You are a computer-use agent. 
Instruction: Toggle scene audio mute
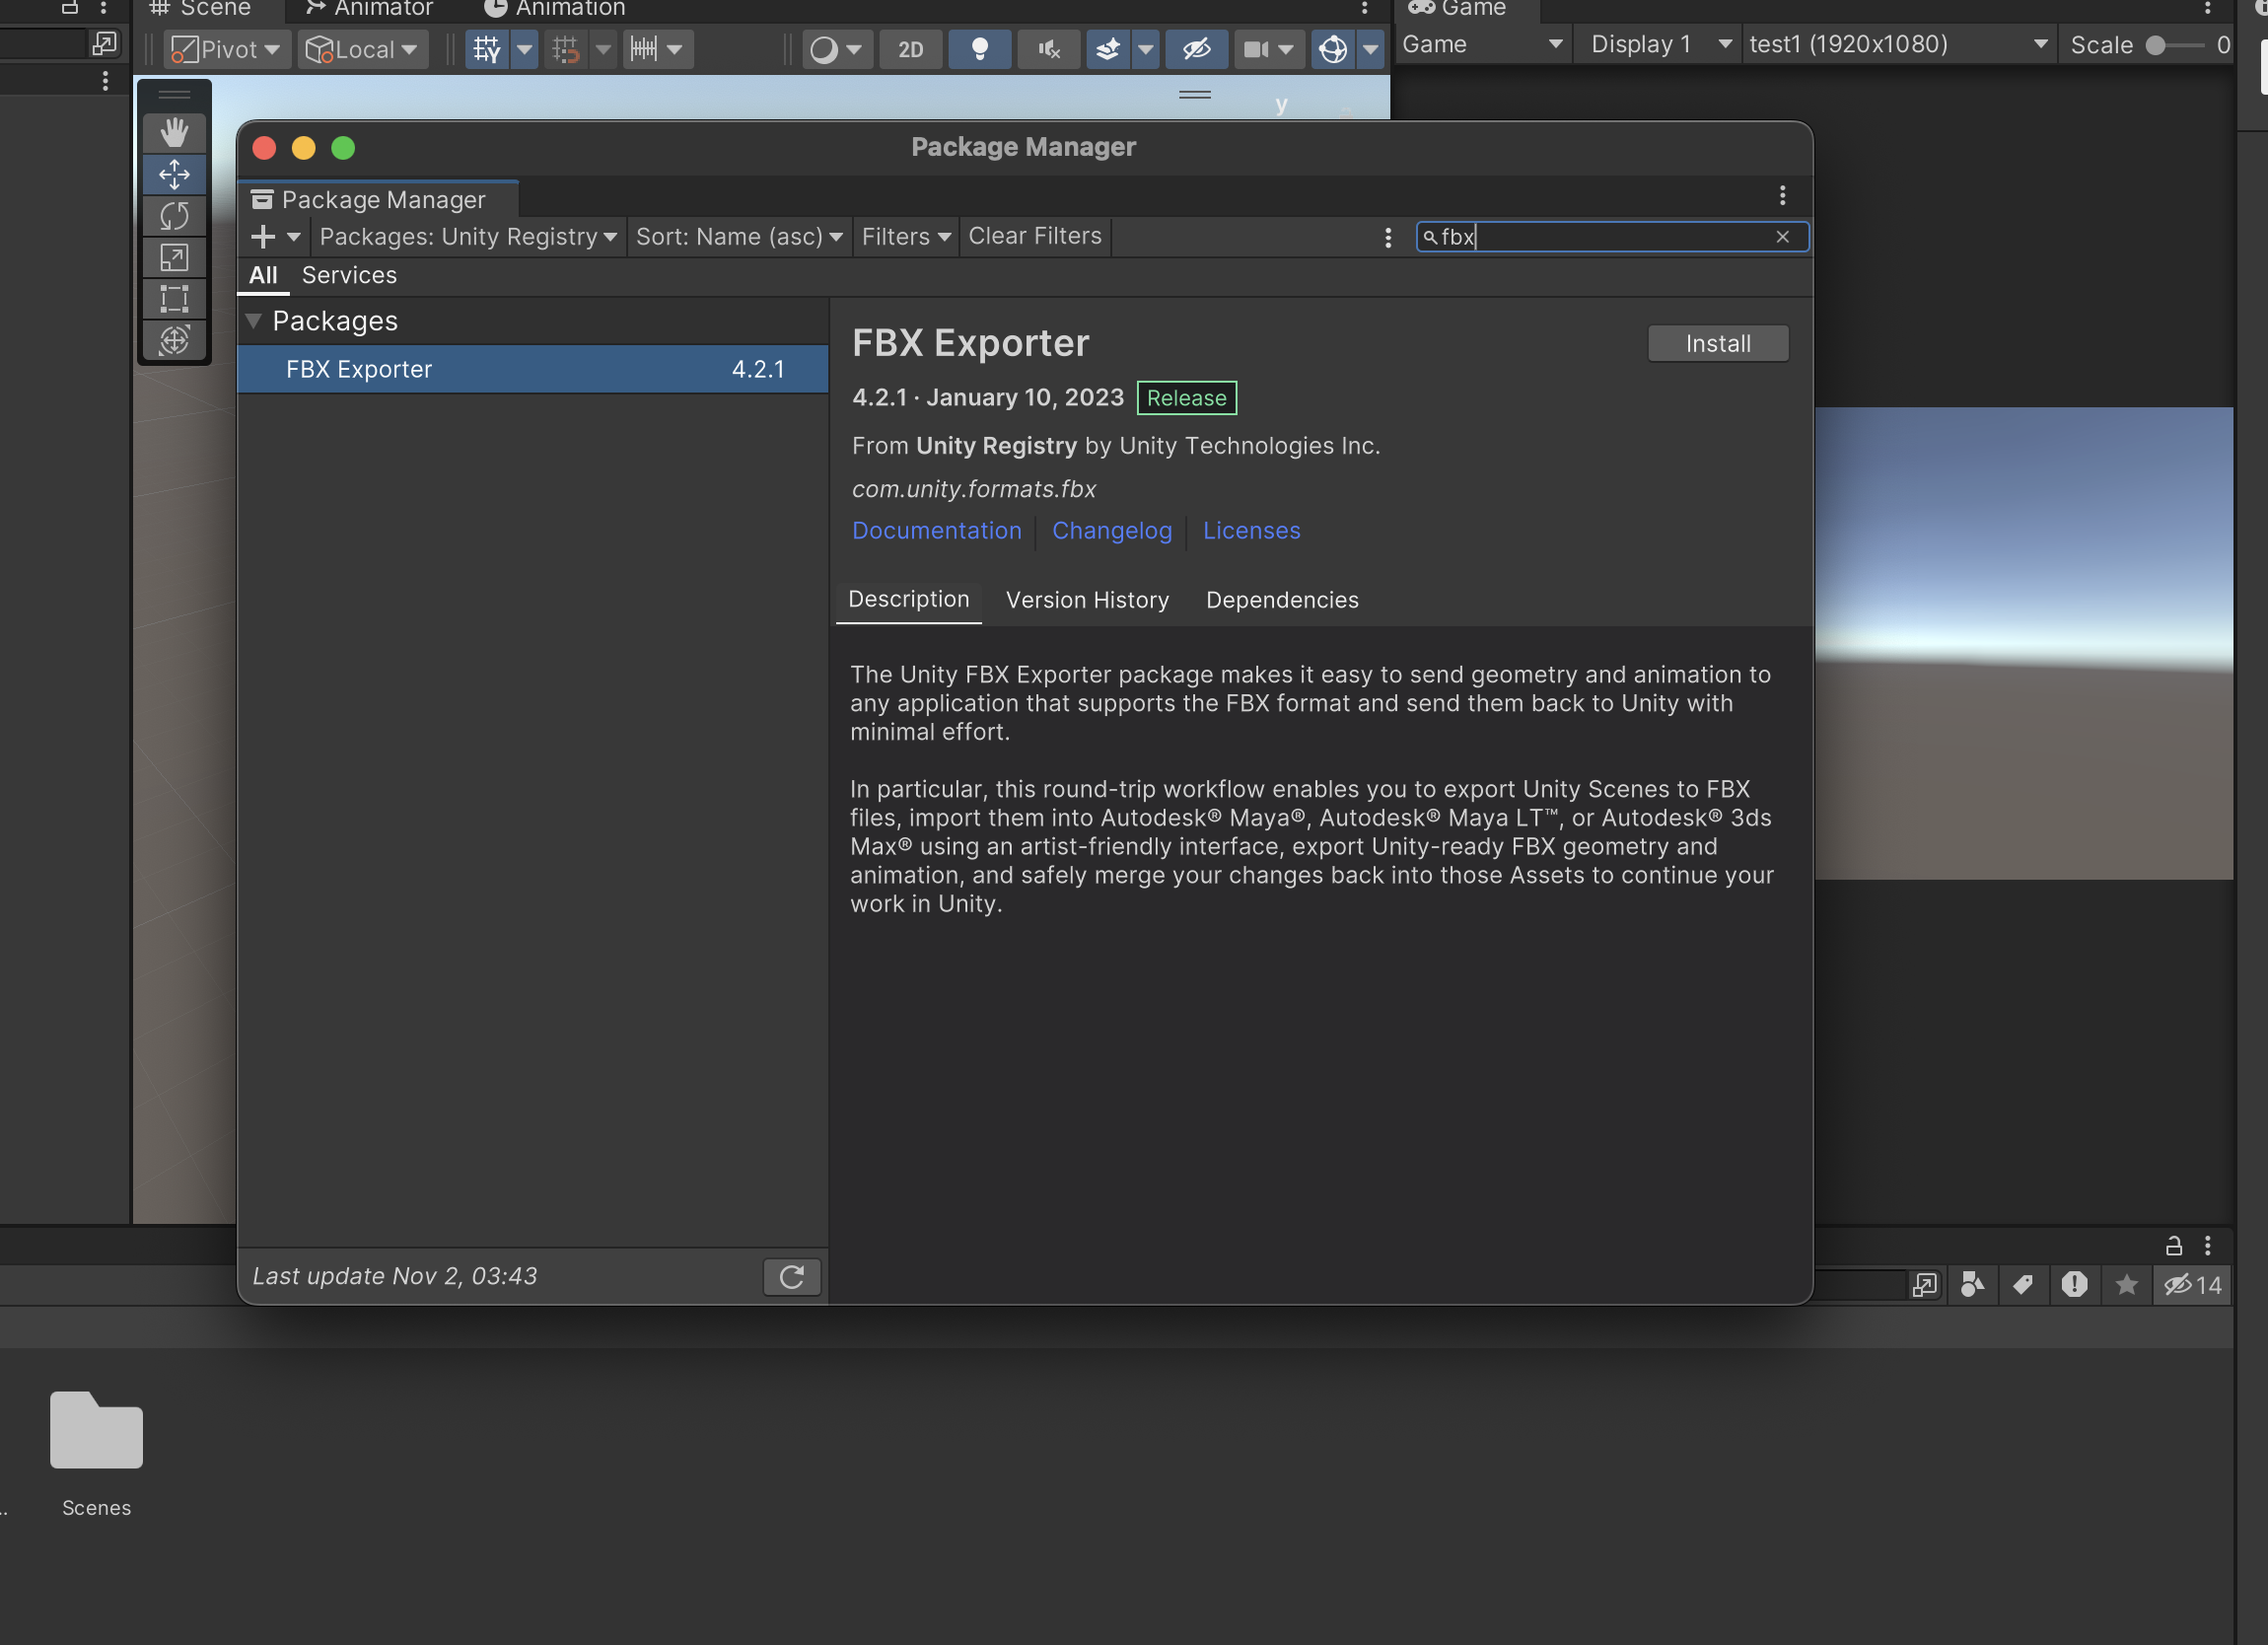click(1048, 49)
